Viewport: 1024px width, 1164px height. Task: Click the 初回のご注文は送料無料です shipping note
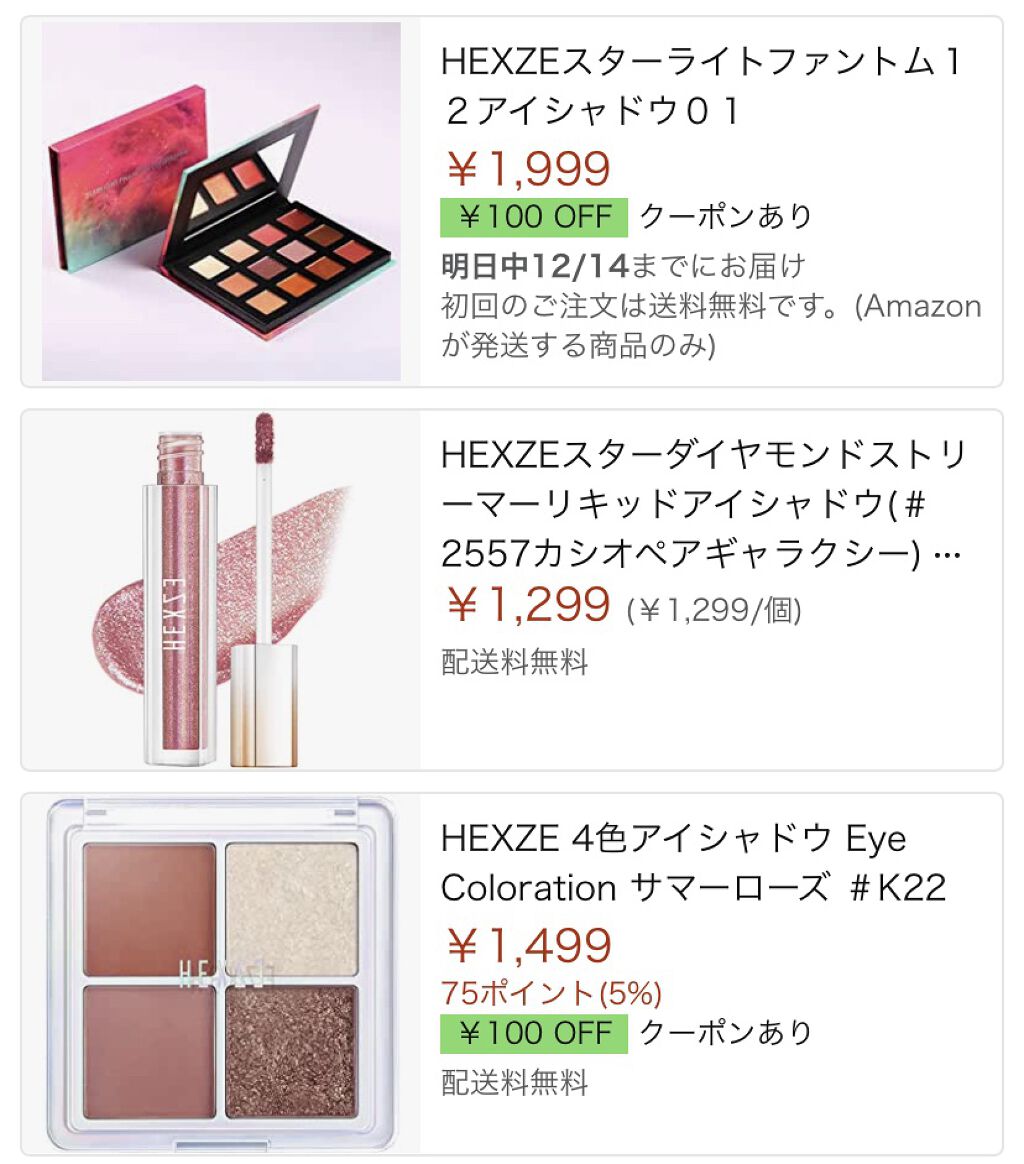point(711,326)
